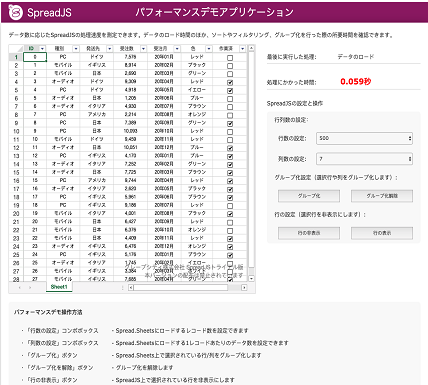
Task: Click the グループ化 button
Action: (x=309, y=196)
